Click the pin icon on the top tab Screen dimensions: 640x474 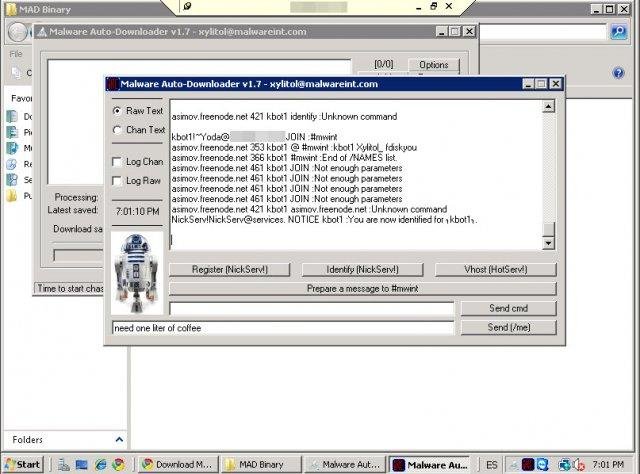(x=187, y=6)
